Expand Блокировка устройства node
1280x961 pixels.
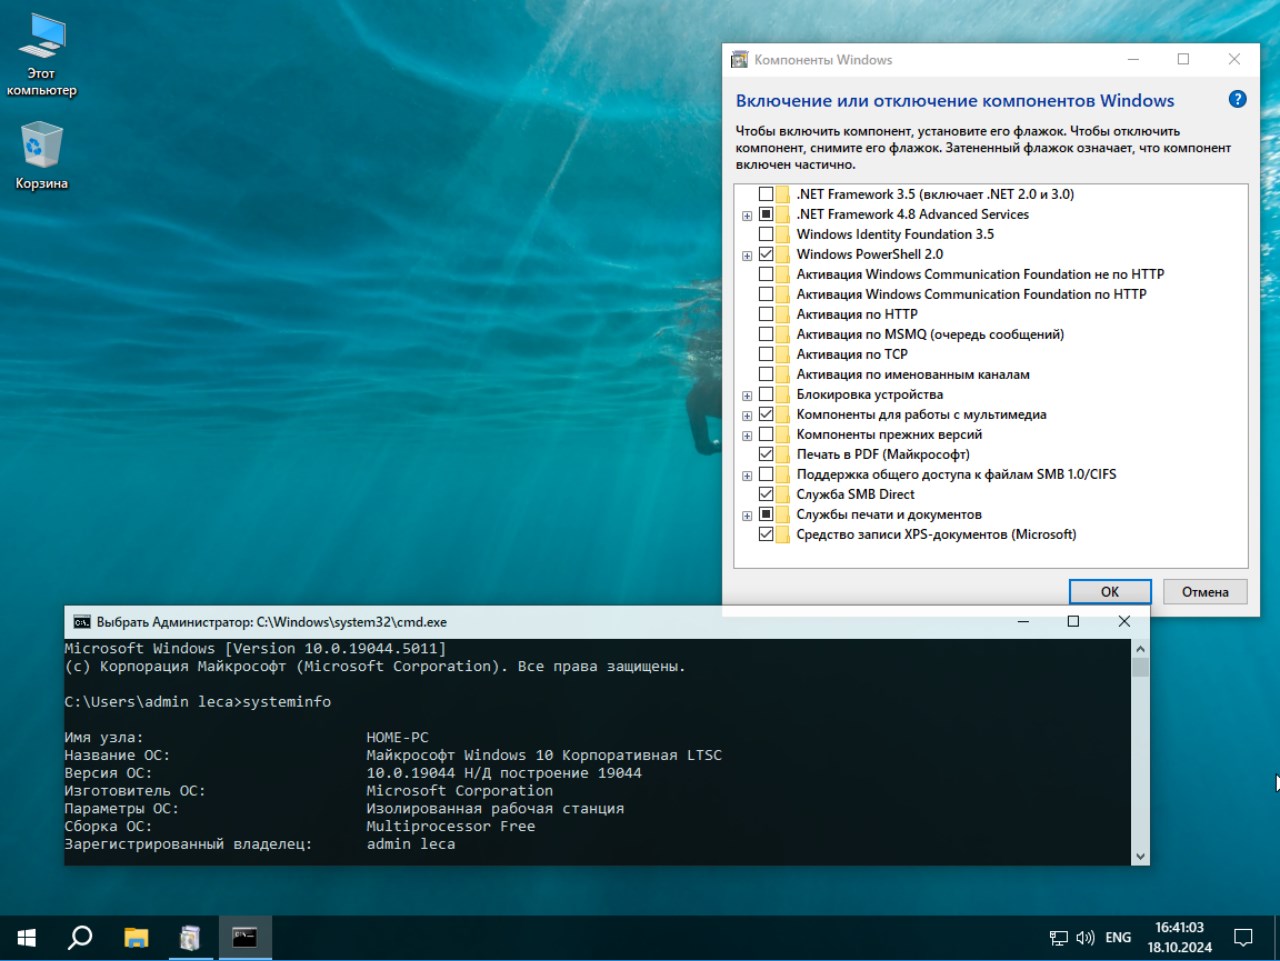click(x=747, y=396)
